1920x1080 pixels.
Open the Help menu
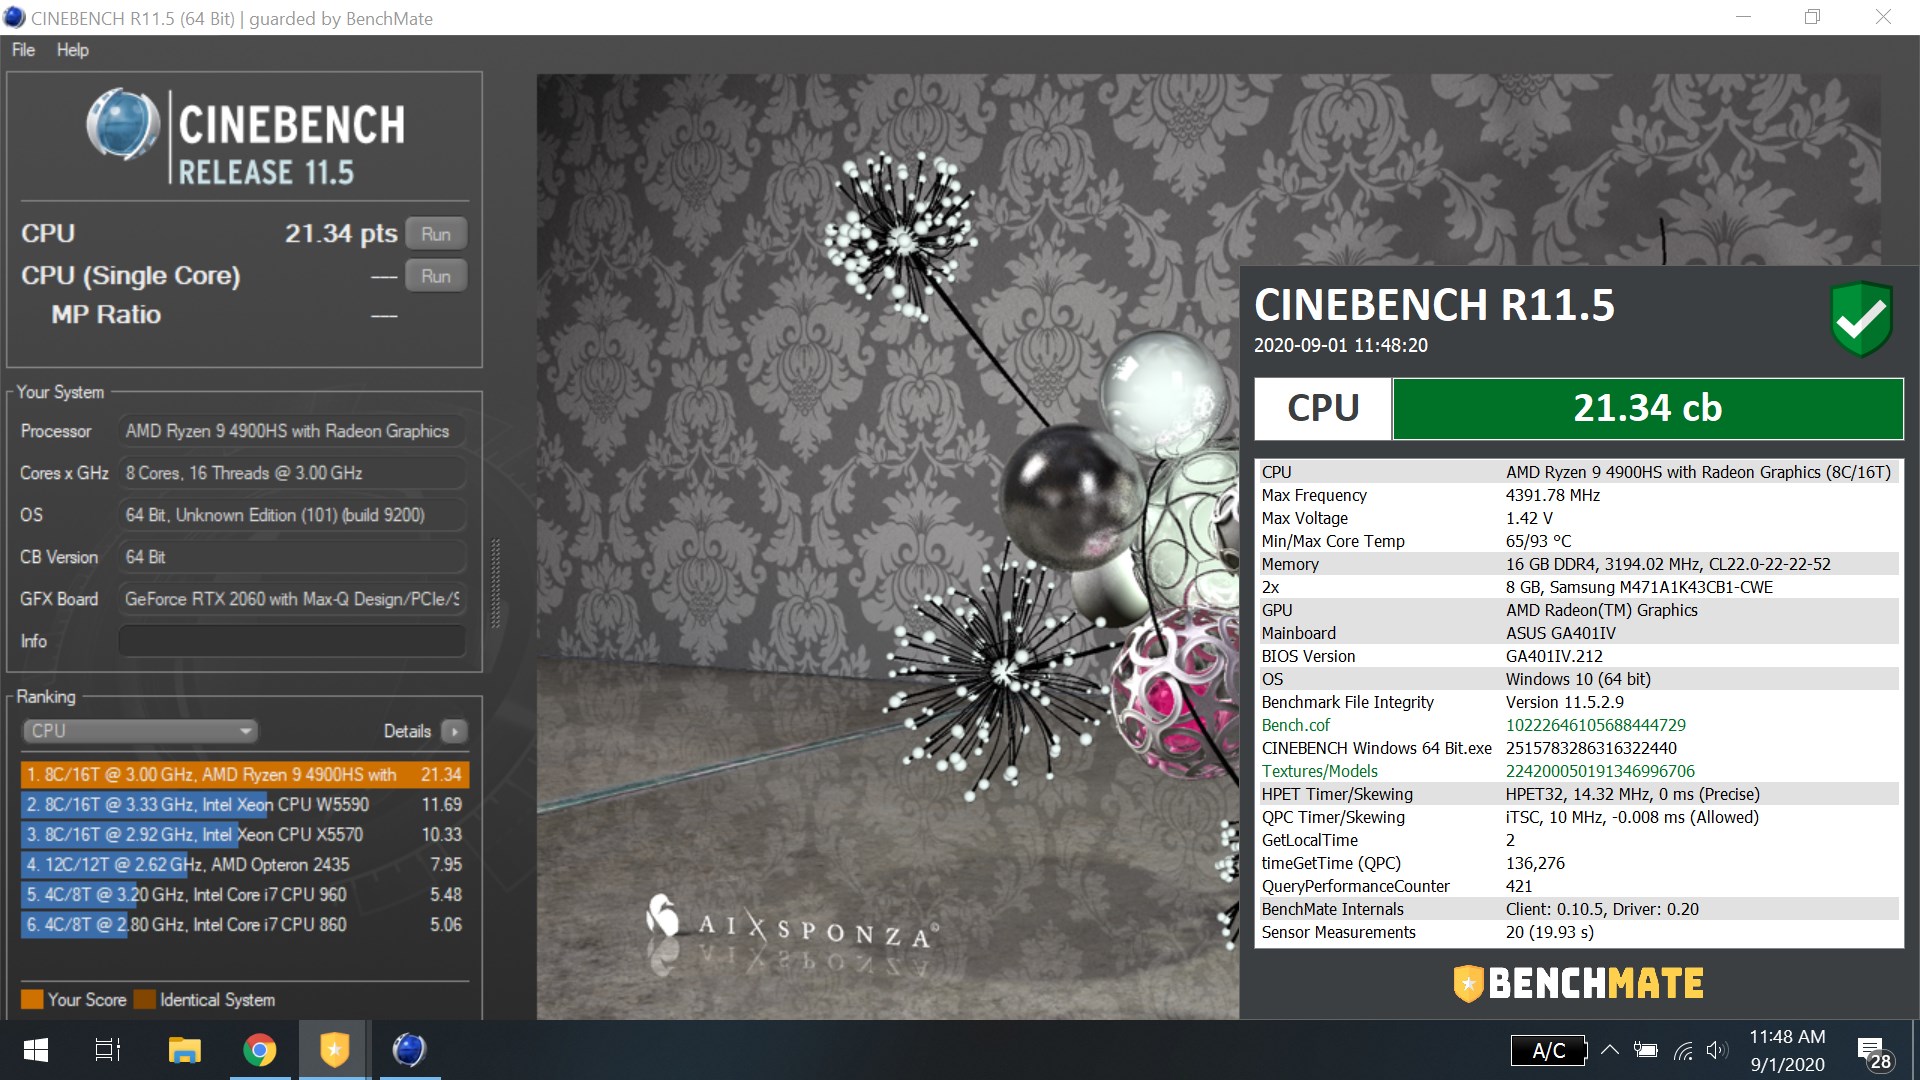(72, 50)
